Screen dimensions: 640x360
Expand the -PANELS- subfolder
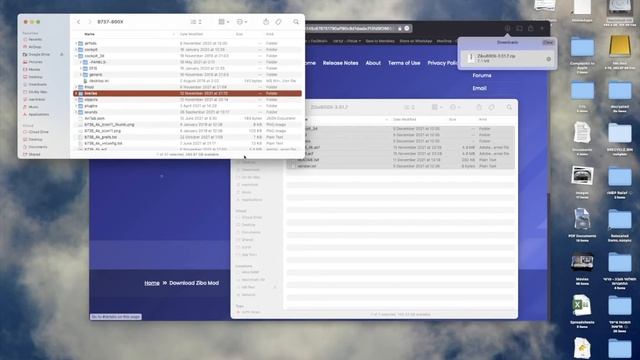click(x=81, y=62)
